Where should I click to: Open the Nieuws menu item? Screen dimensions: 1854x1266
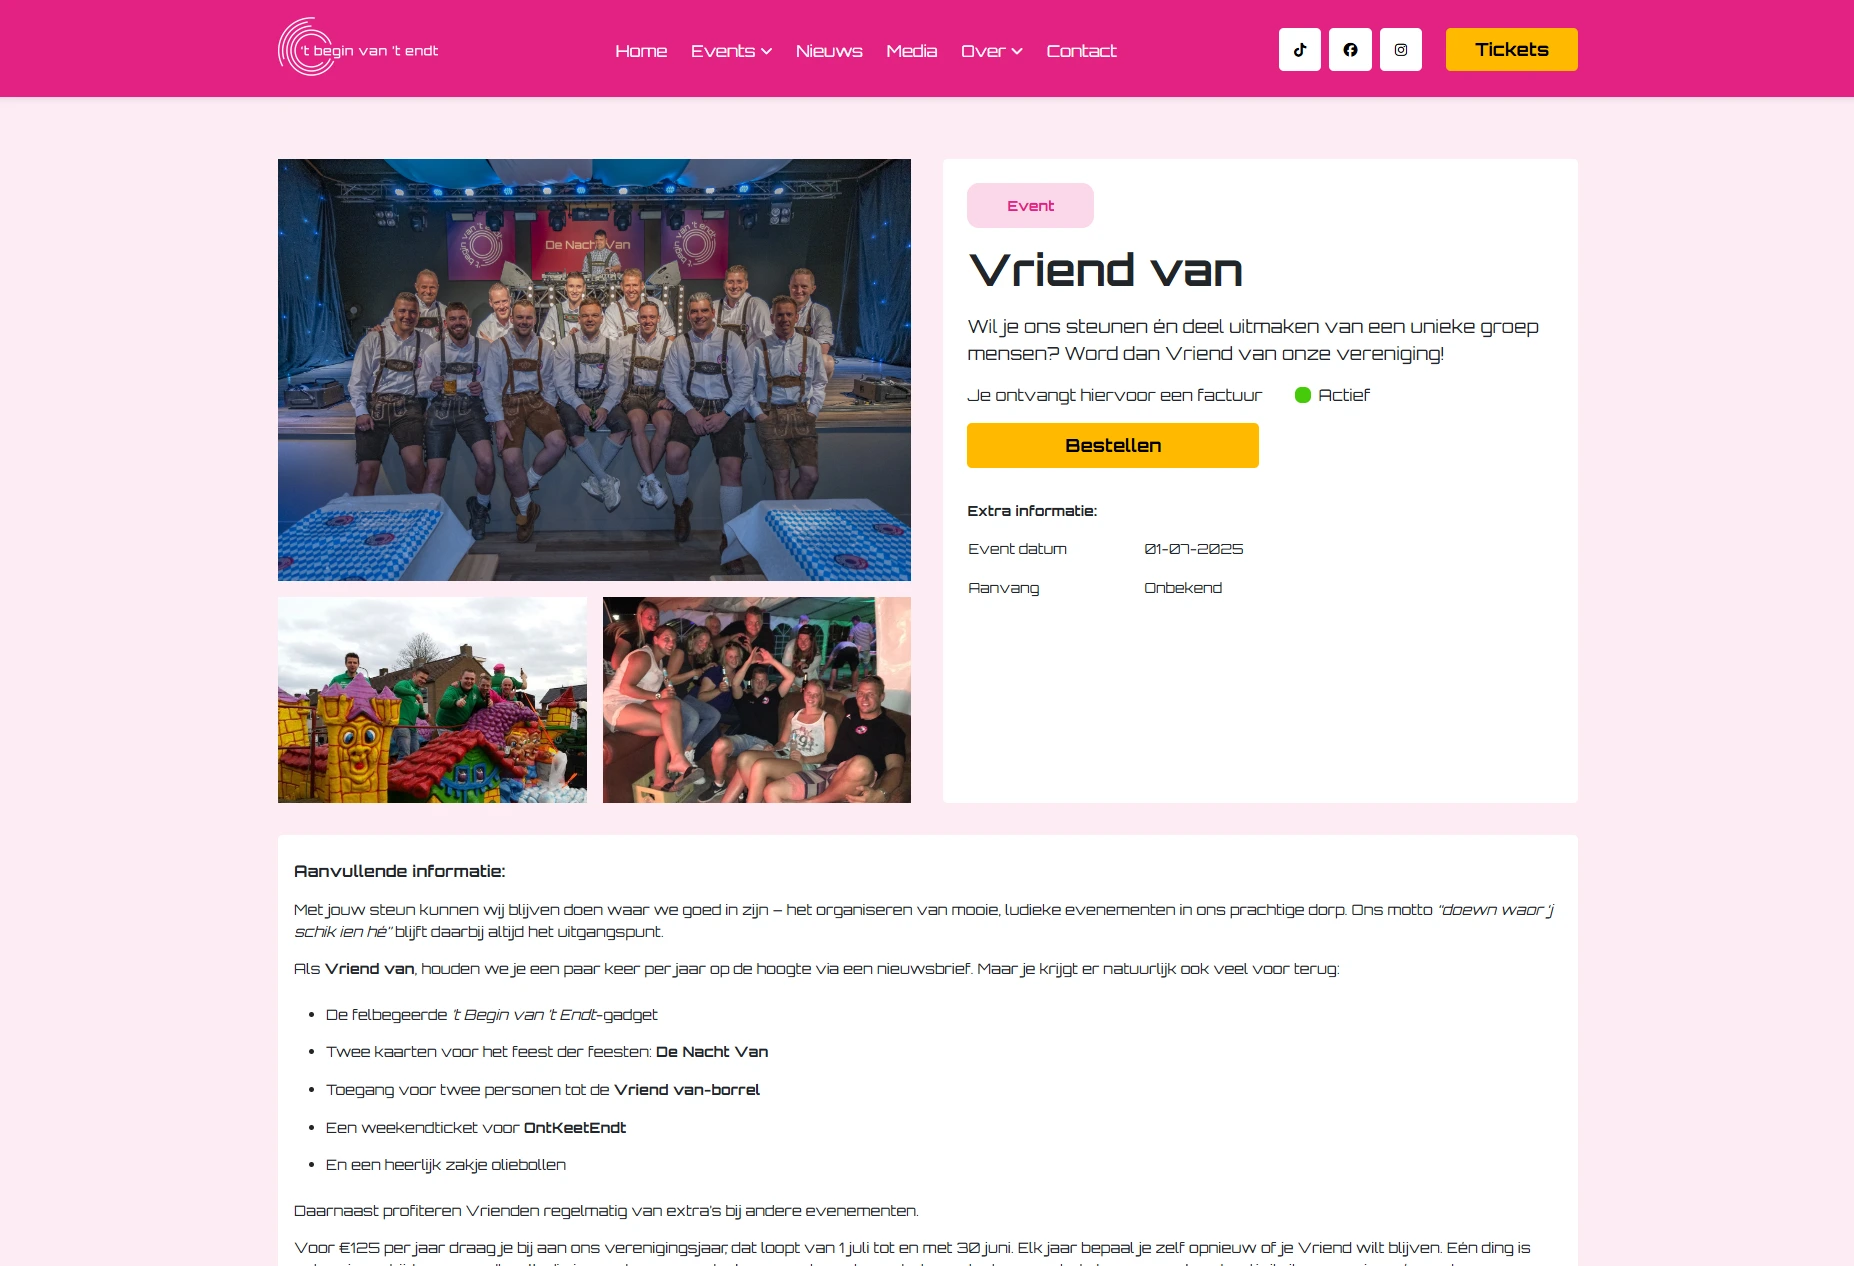pyautogui.click(x=829, y=51)
